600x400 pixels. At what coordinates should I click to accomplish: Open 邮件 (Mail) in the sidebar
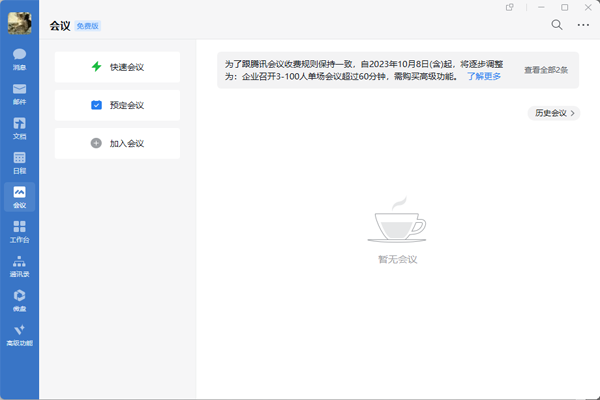(19, 92)
